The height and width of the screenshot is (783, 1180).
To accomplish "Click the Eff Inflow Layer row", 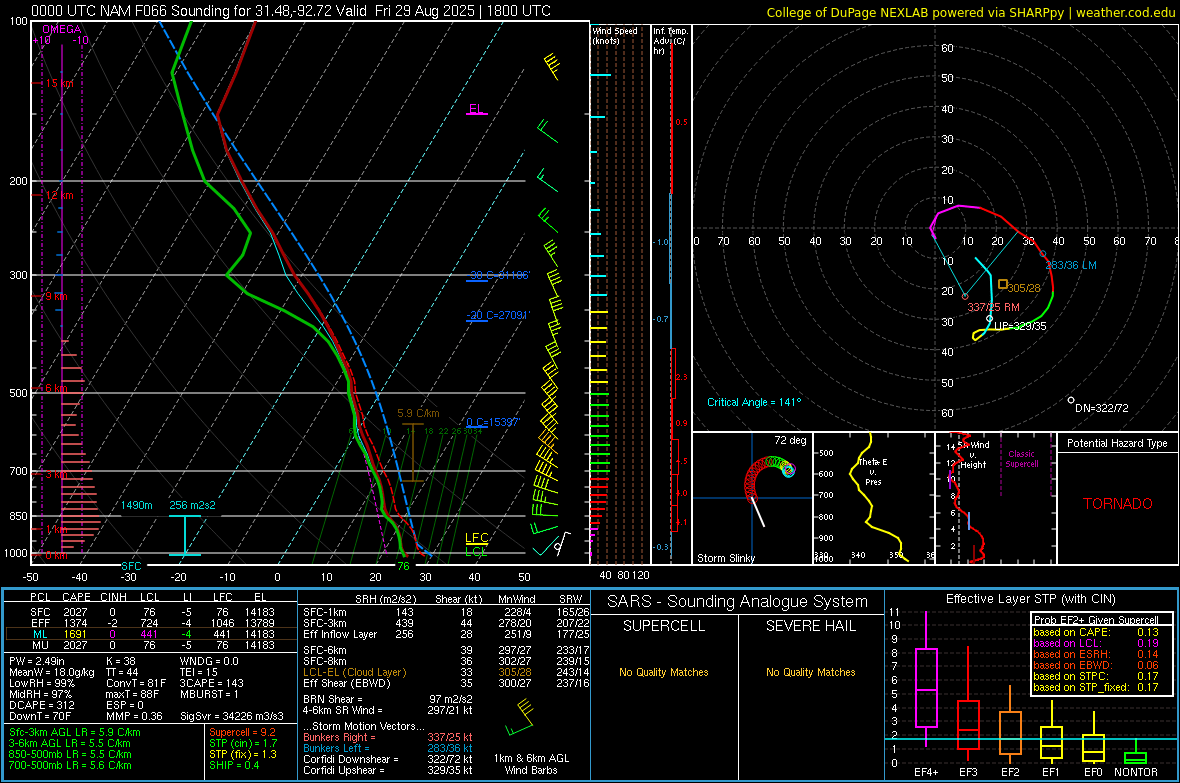I will click(446, 634).
